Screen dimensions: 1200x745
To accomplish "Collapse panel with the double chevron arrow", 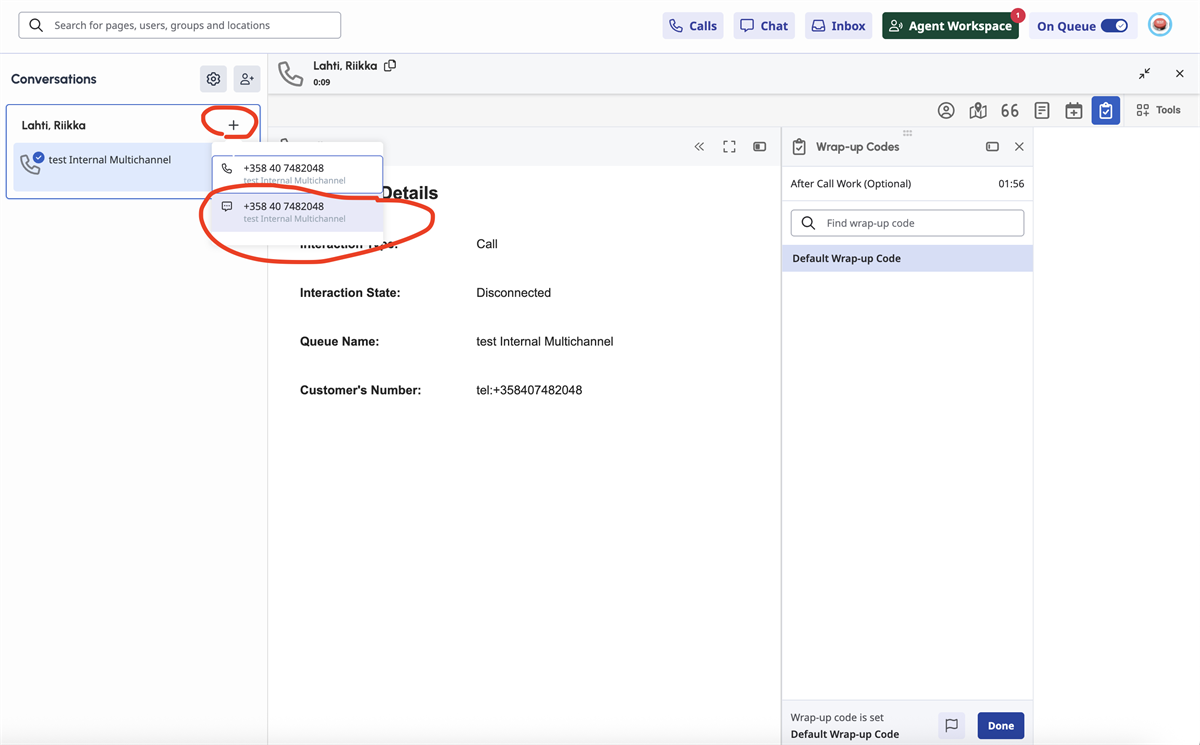I will [x=699, y=147].
